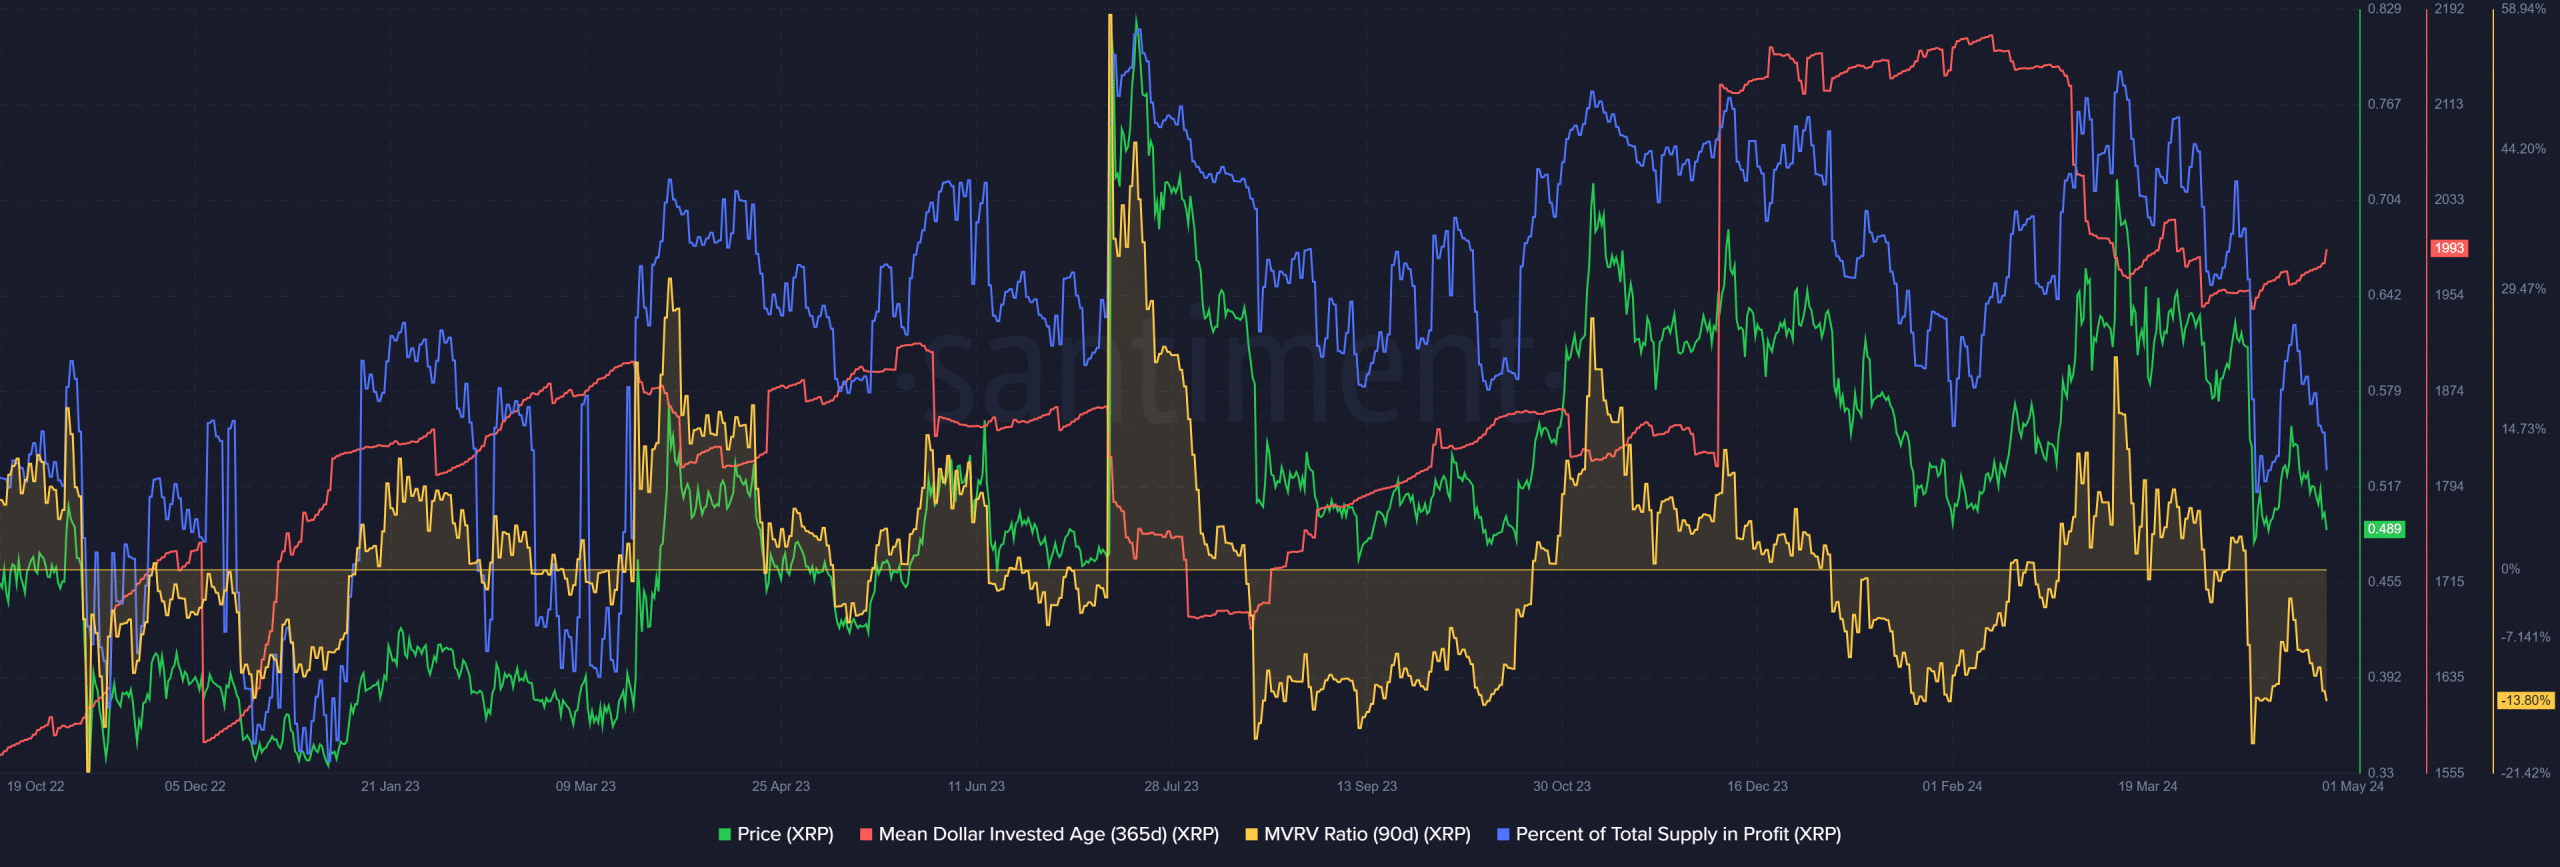The image size is (2560, 867).
Task: Click the red Mean Dollar Invested Age swatch
Action: coord(866,834)
